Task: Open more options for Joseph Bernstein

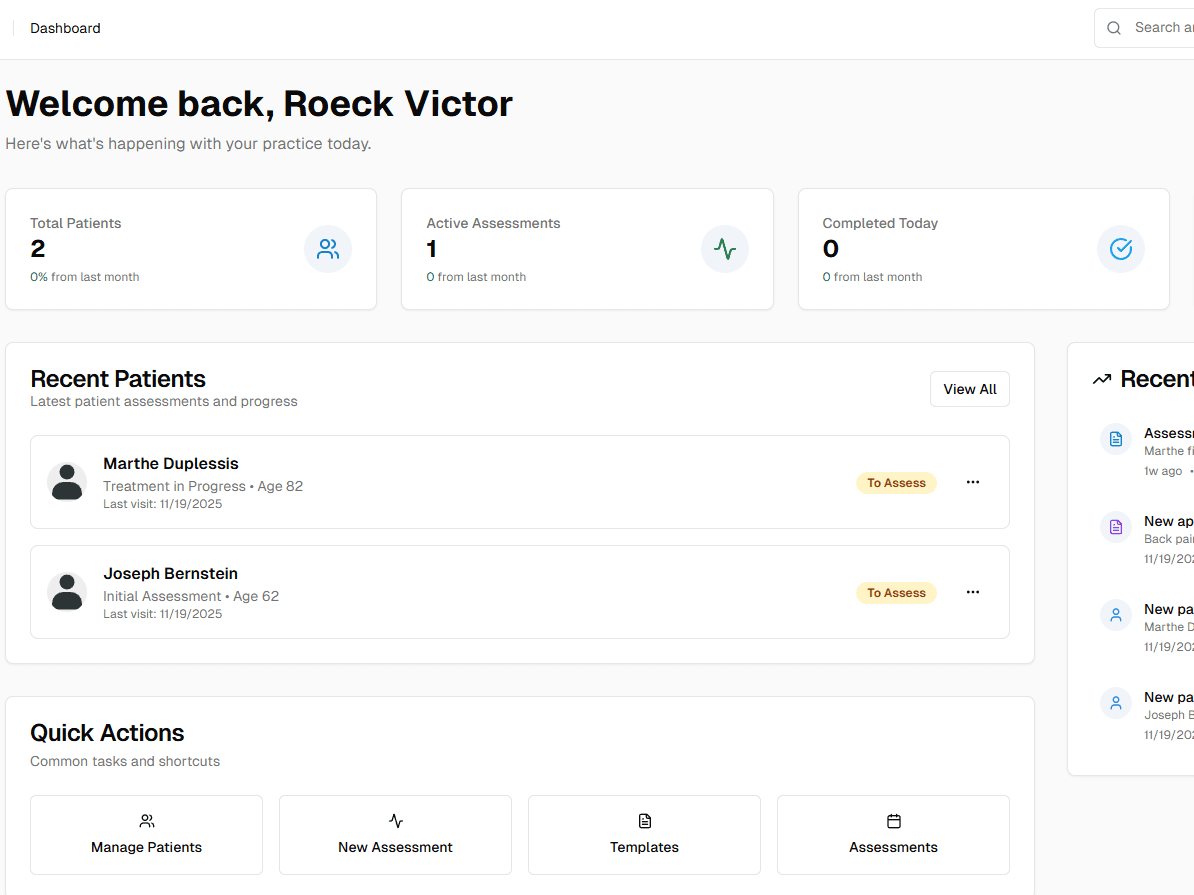Action: pyautogui.click(x=973, y=592)
